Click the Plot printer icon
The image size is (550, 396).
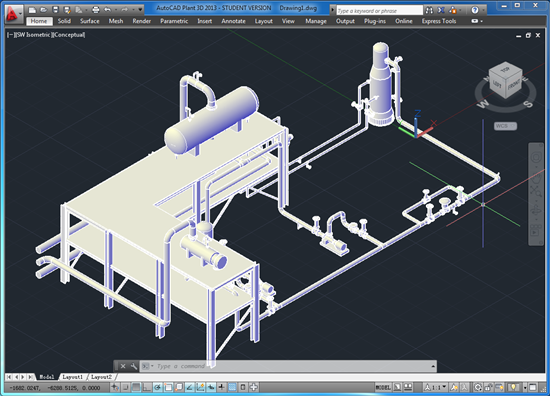pyautogui.click(x=95, y=10)
